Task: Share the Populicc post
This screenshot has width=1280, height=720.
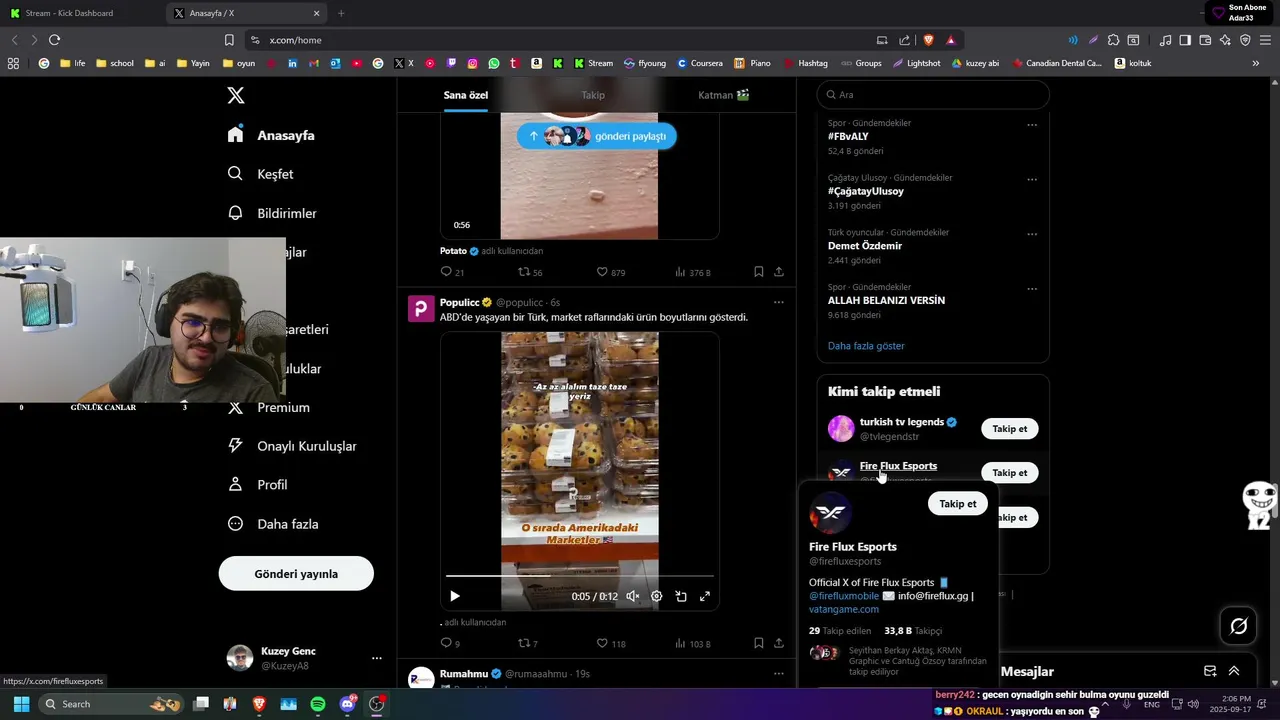Action: [x=779, y=644]
